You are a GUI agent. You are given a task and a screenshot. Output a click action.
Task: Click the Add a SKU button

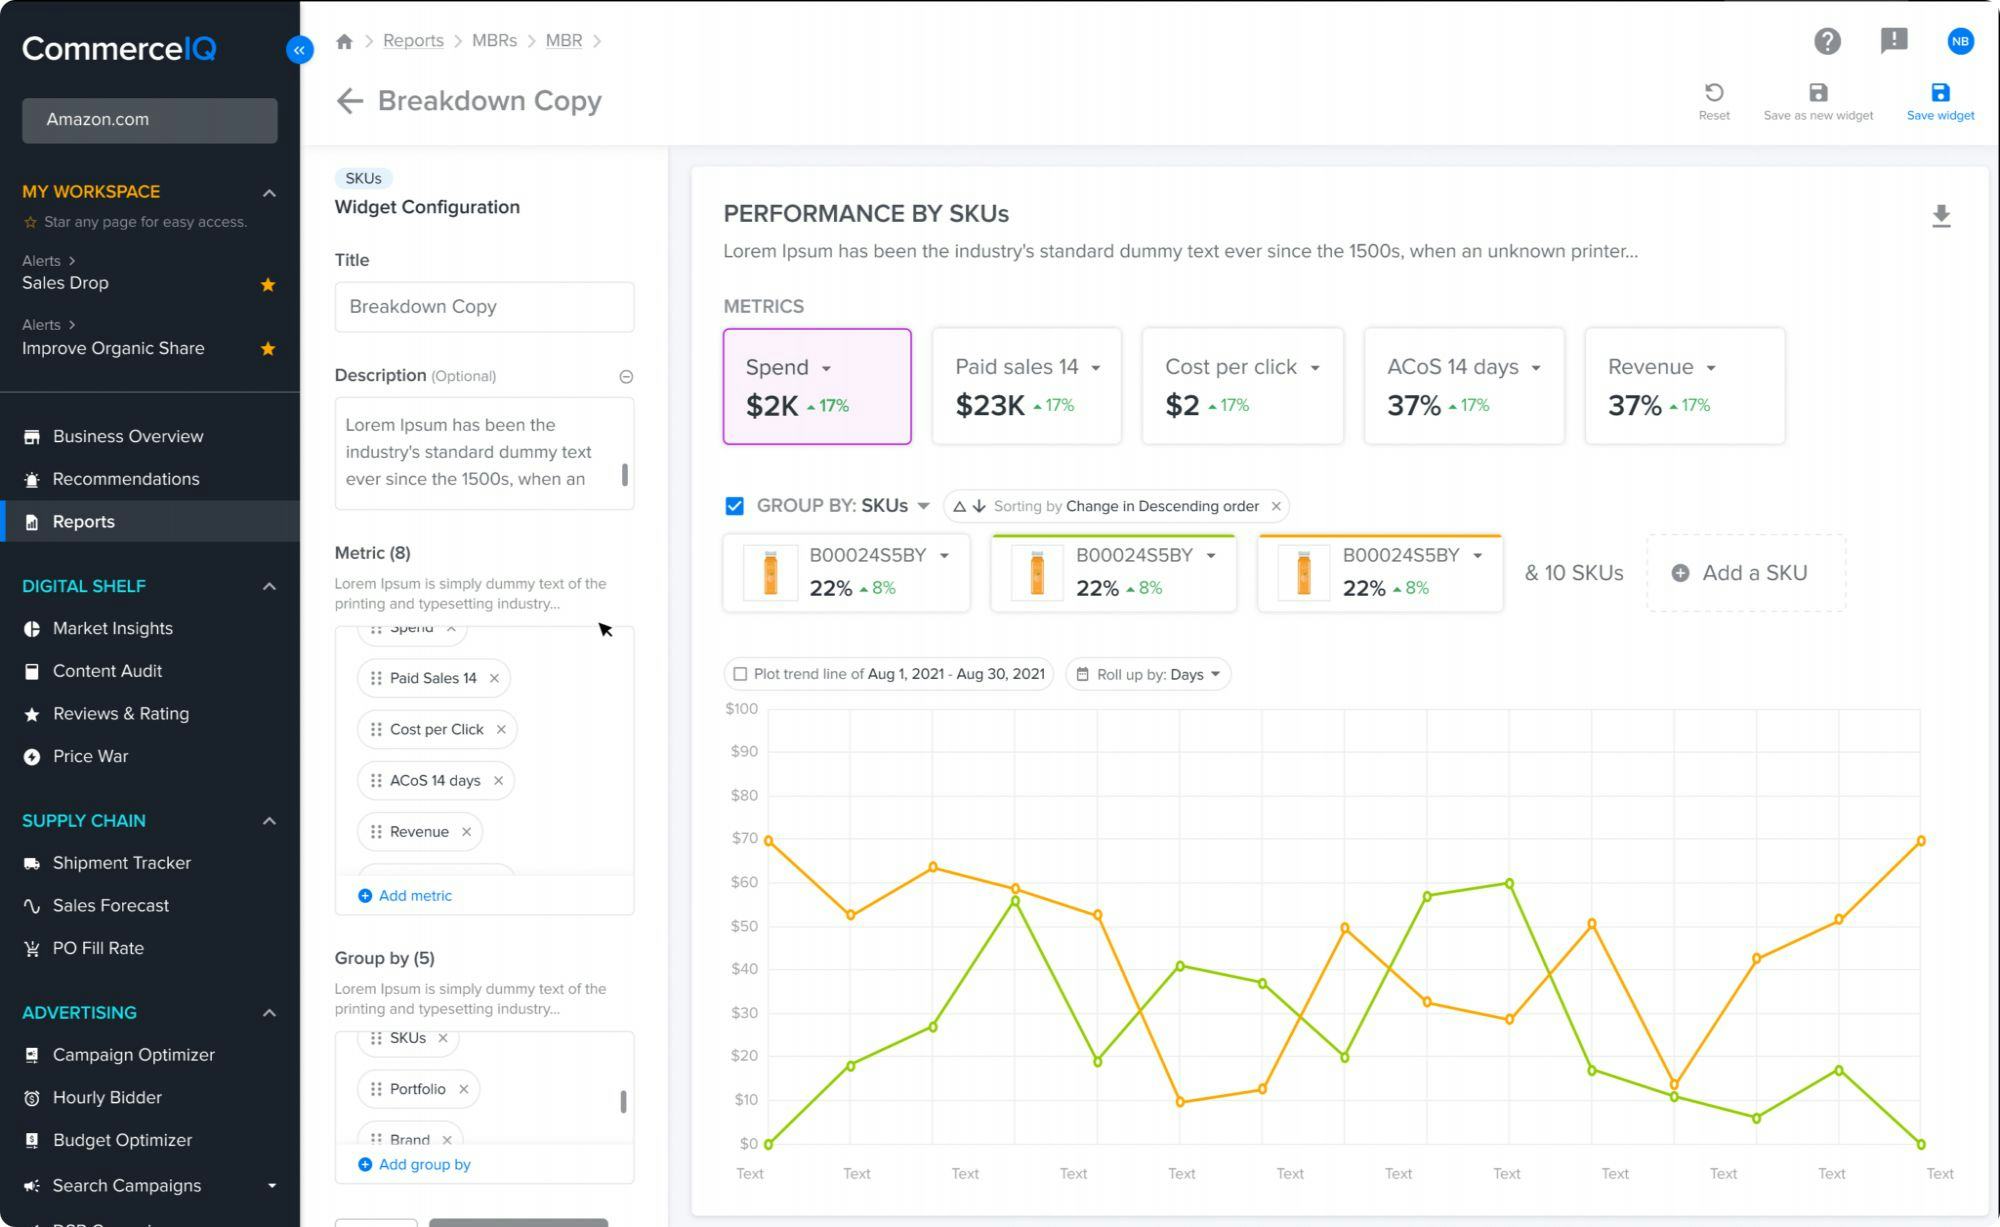[x=1746, y=573]
